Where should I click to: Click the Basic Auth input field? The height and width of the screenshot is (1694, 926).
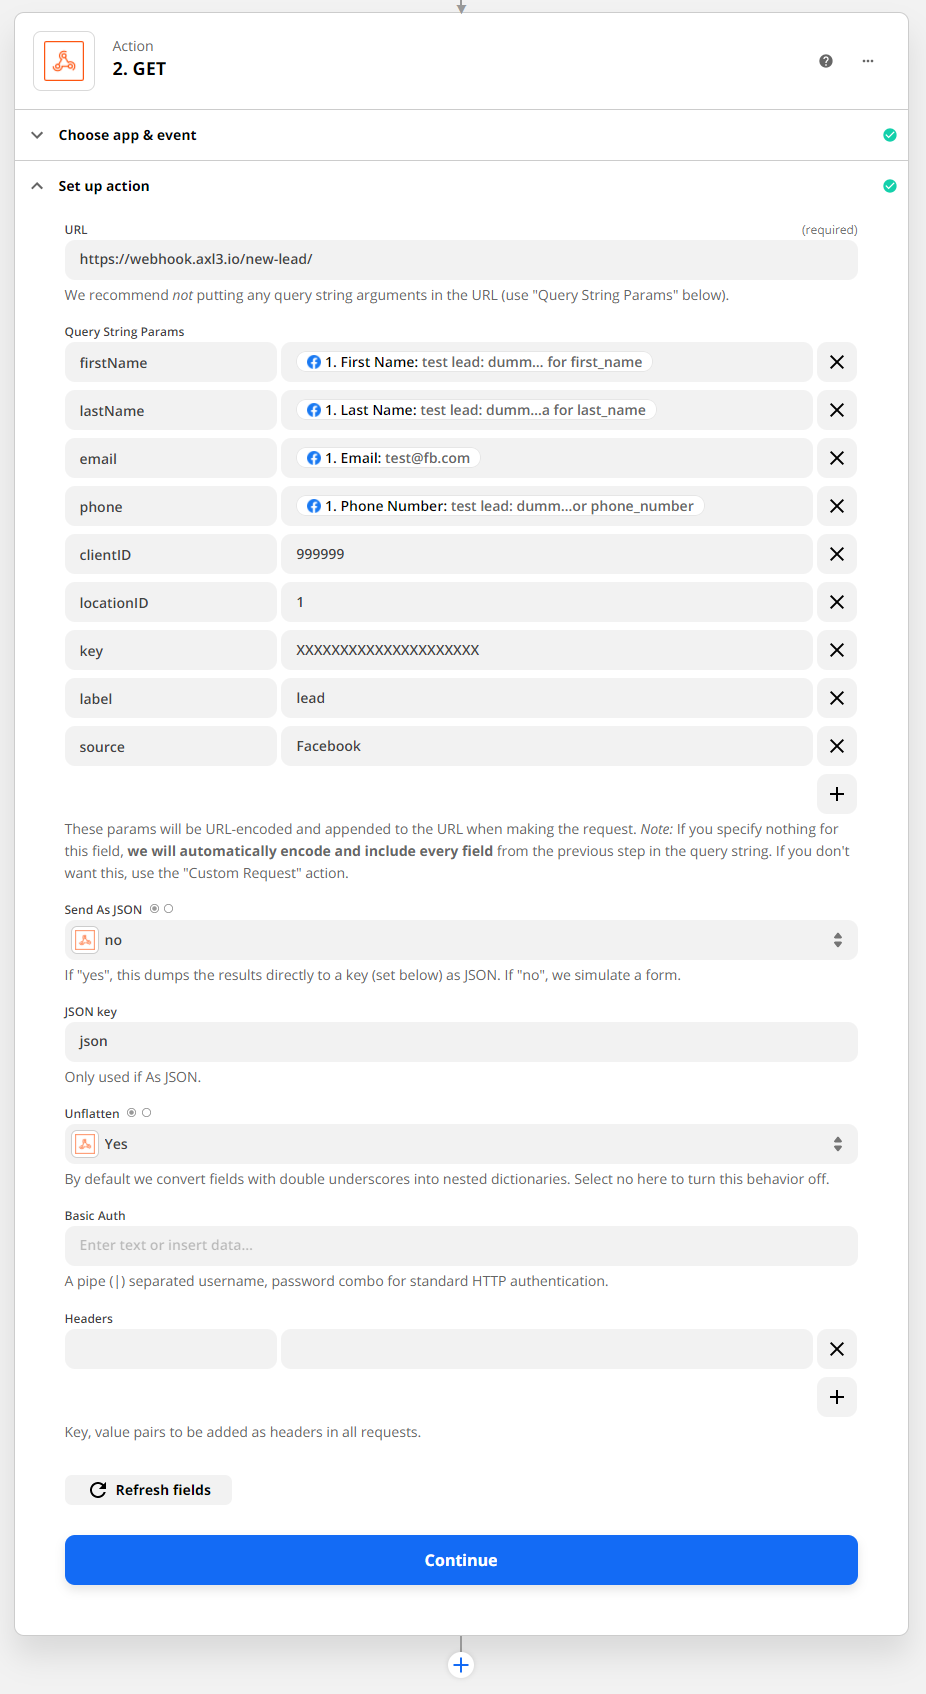(x=461, y=1245)
